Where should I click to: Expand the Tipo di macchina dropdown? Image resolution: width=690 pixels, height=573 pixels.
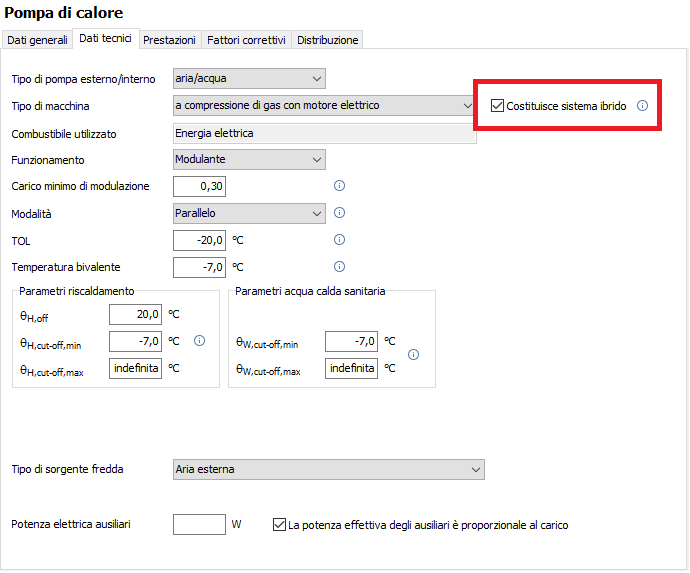point(324,106)
